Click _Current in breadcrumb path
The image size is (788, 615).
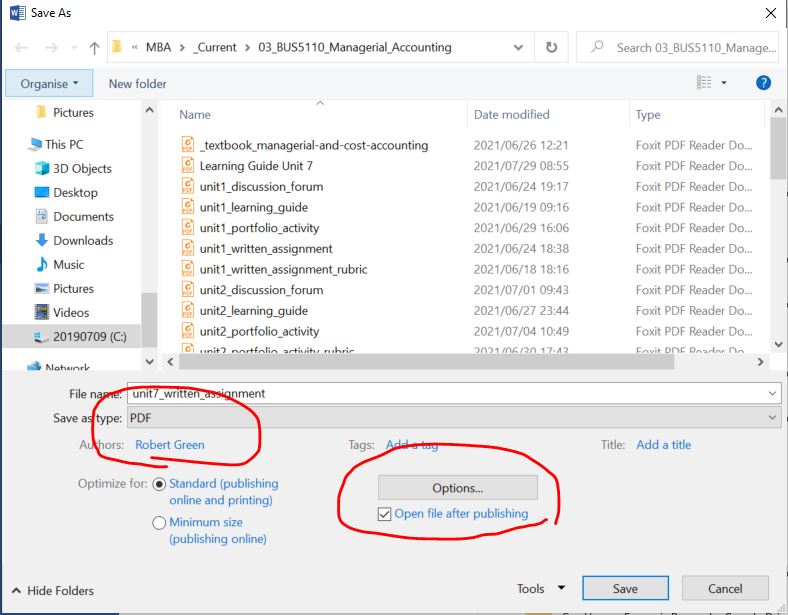(x=215, y=47)
